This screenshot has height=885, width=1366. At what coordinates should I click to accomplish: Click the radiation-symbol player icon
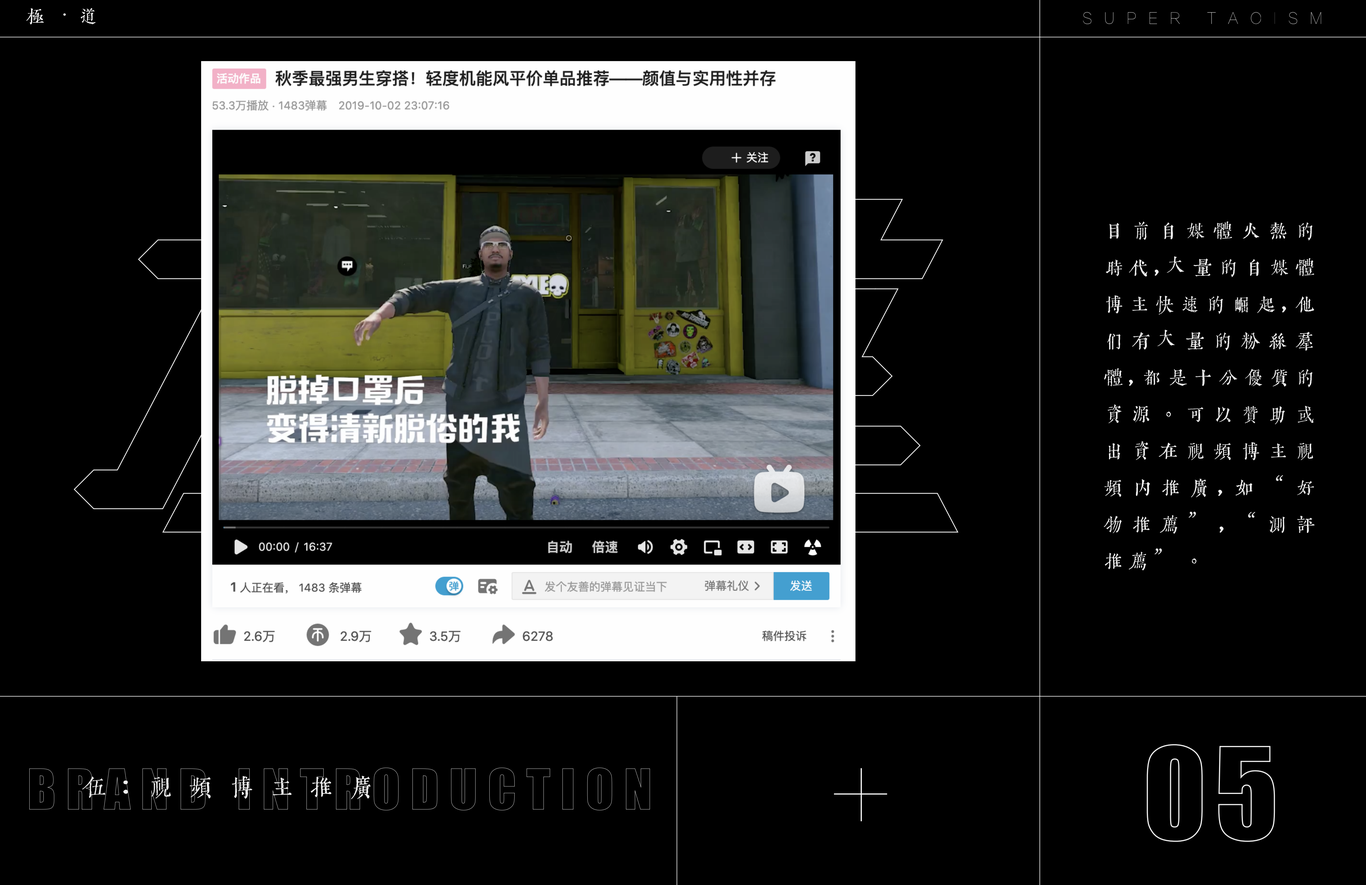coord(812,547)
